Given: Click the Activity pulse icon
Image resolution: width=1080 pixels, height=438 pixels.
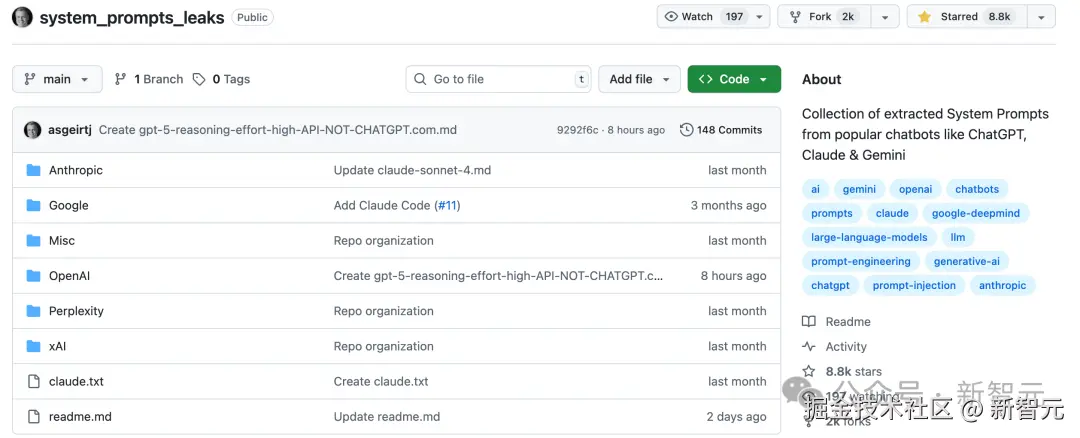Looking at the screenshot, I should [x=809, y=347].
